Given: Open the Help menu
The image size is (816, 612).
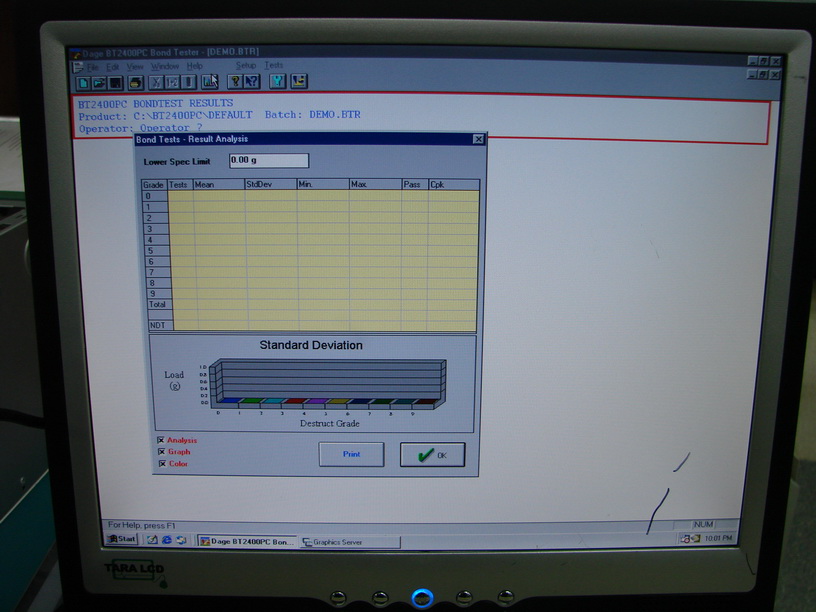Looking at the screenshot, I should [x=195, y=66].
